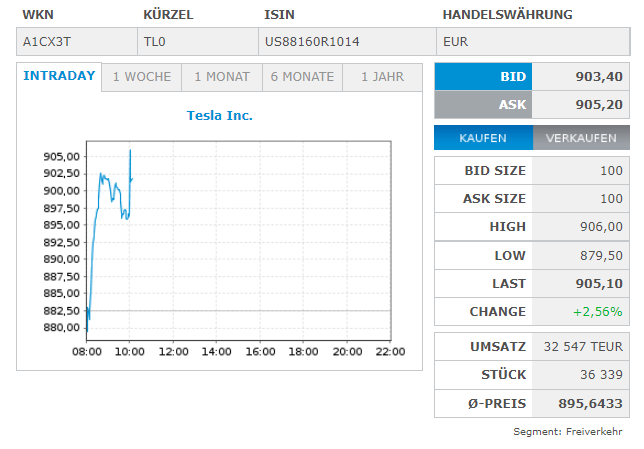Screen dimensions: 644x449
Task: Click the Ø-Preis value 895,6433
Action: (x=589, y=403)
